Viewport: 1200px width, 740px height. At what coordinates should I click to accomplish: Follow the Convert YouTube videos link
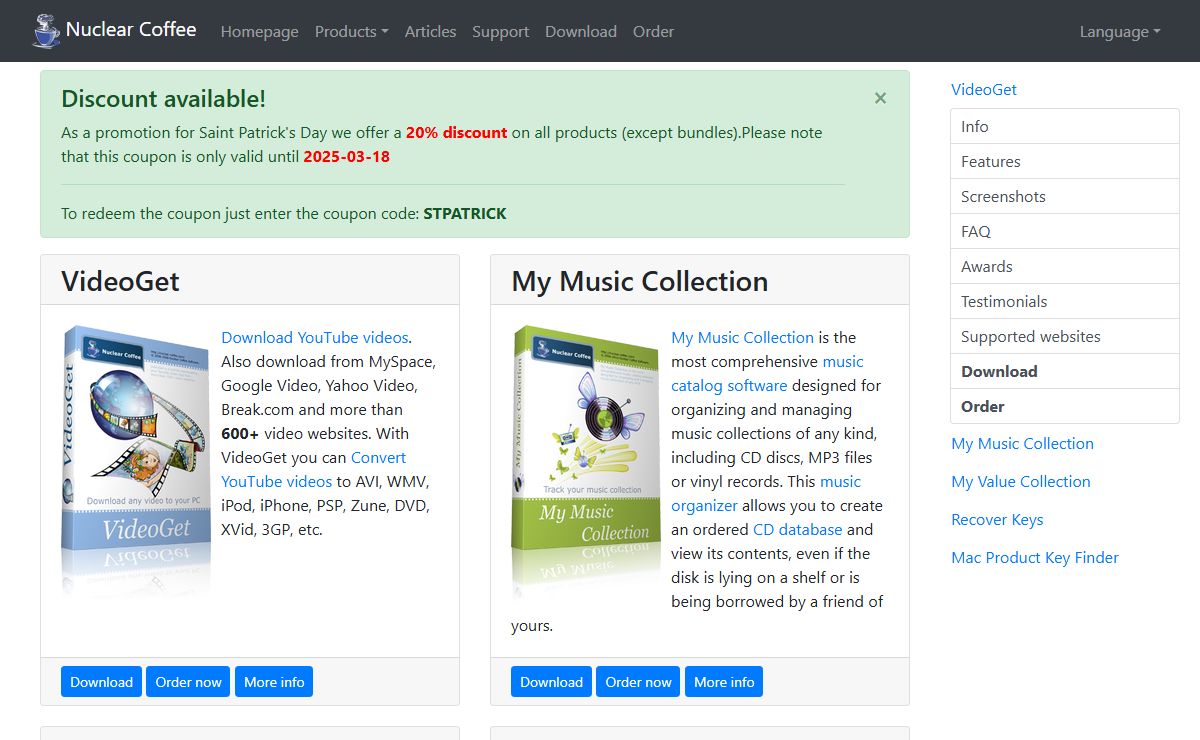pyautogui.click(x=313, y=469)
